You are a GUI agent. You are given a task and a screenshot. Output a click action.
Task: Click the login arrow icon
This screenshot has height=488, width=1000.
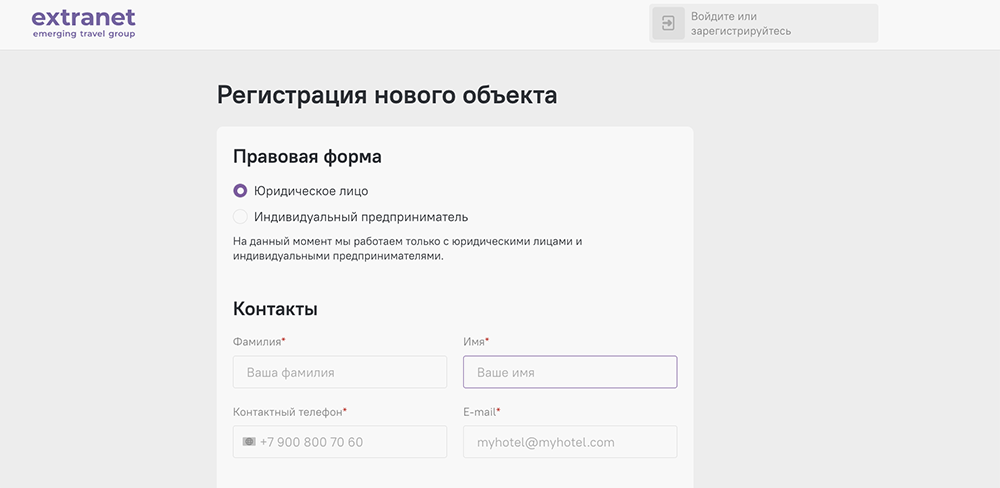(668, 23)
